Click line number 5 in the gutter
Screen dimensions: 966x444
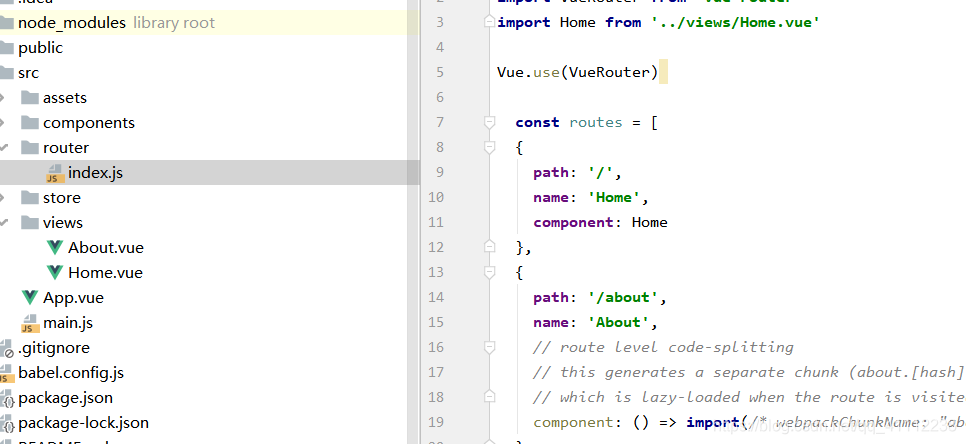[x=439, y=72]
